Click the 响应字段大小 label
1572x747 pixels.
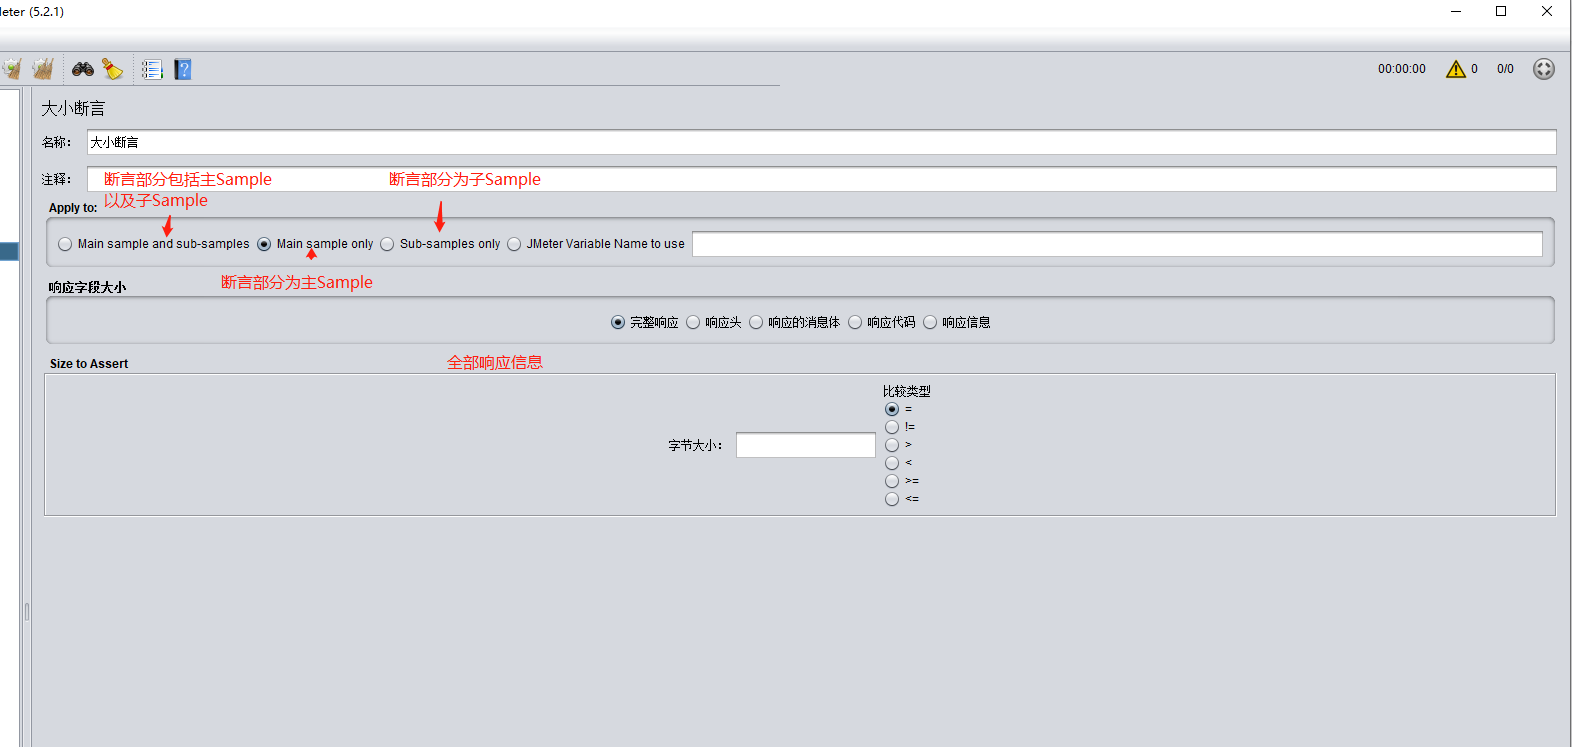(88, 287)
